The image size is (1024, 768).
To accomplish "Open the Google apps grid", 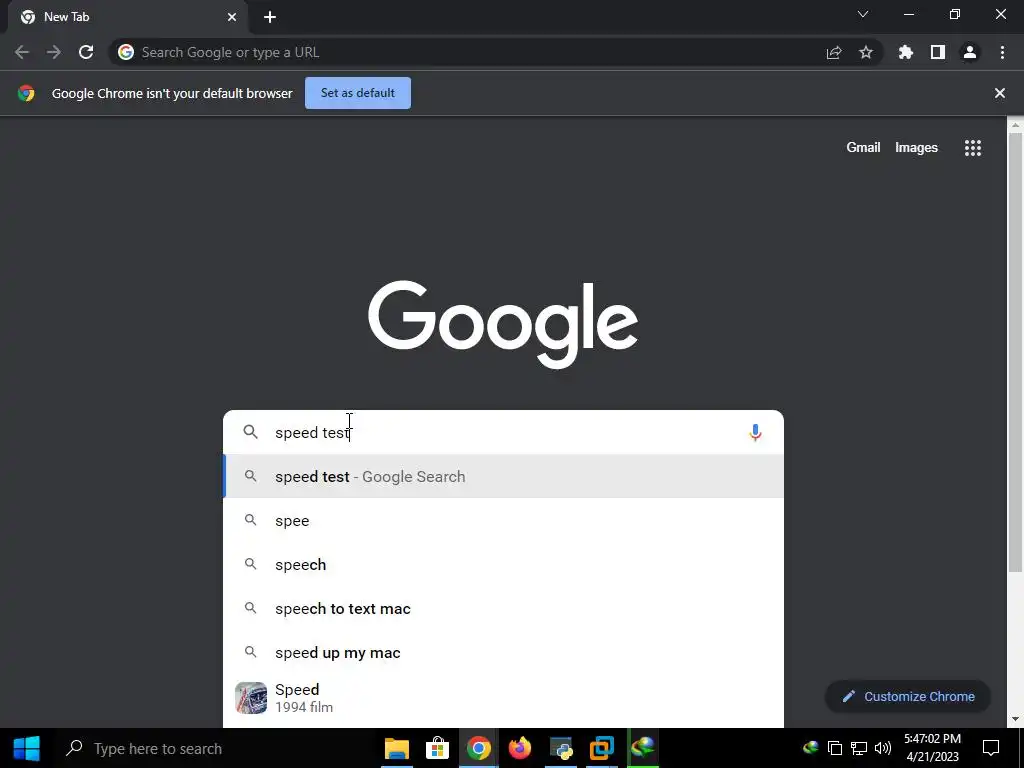I will tap(972, 148).
